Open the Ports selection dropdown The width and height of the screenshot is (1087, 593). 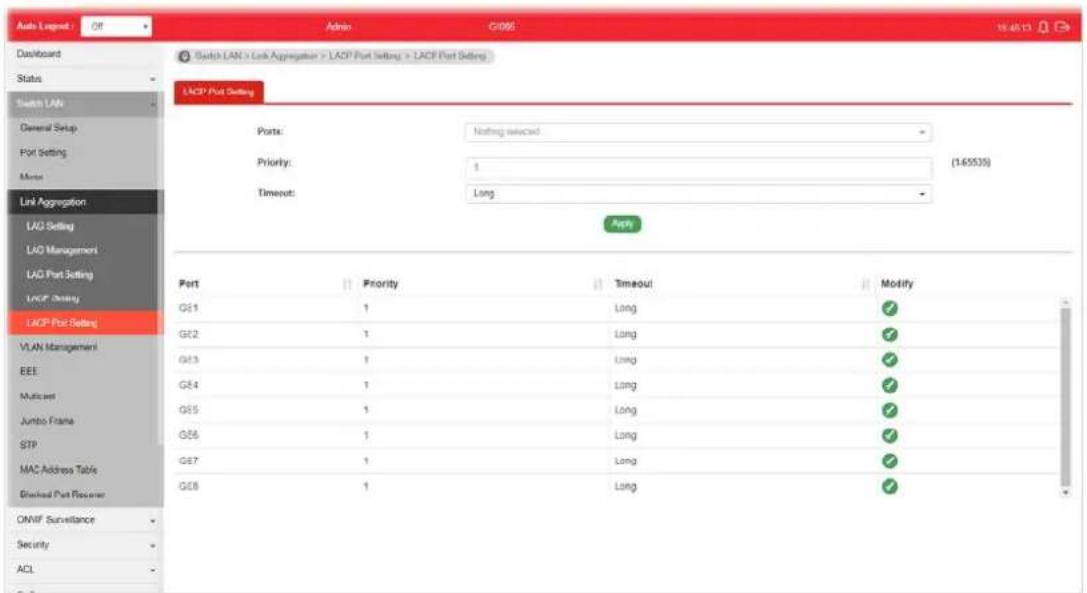click(699, 132)
